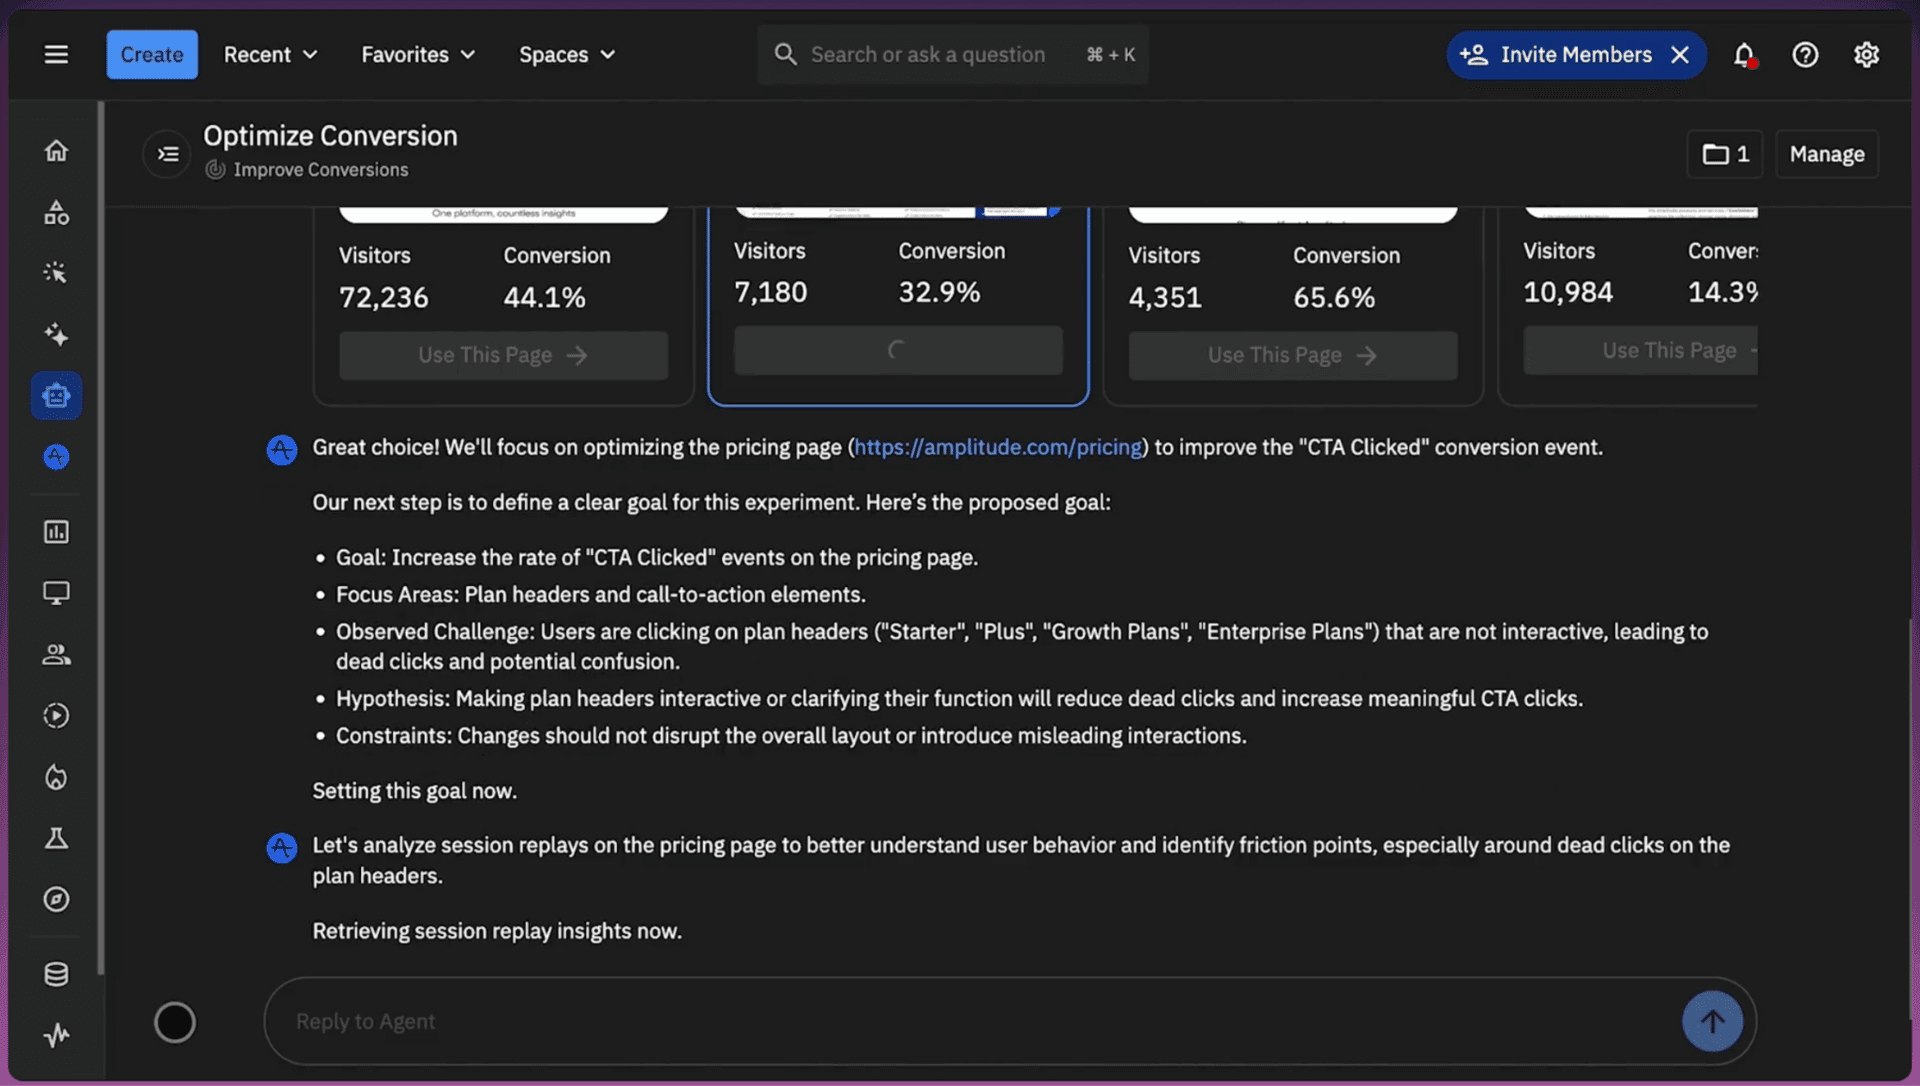Open the bar chart analytics icon
This screenshot has height=1086, width=1920.
[57, 532]
